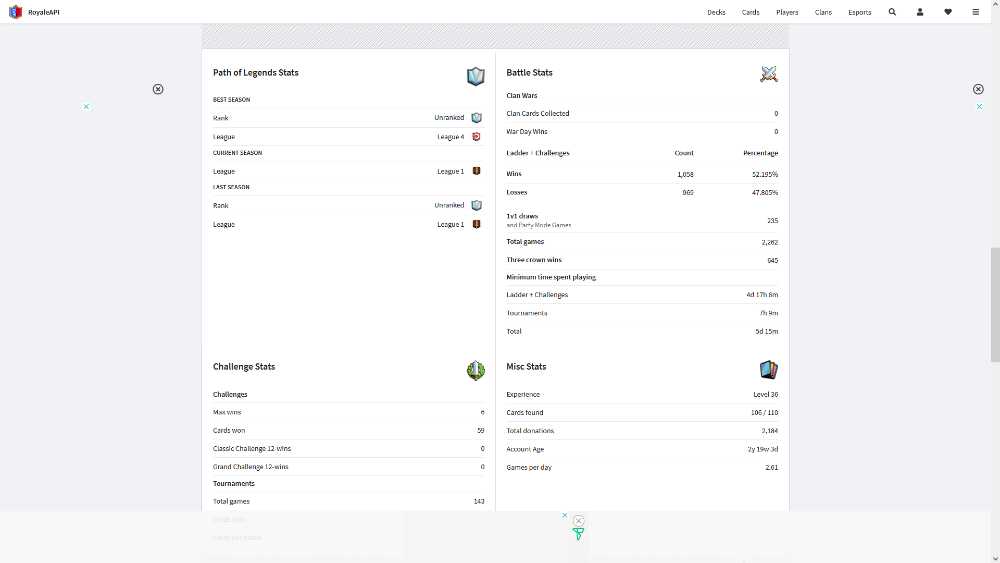Dismiss left ad using small blue X
Image resolution: width=1000 pixels, height=563 pixels.
86,106
